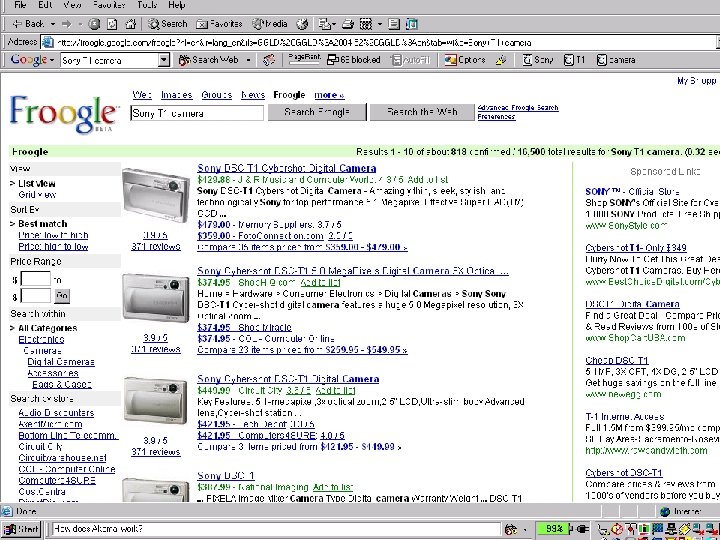Switch to the Images search tab
Screen dimensions: 720x540
(176, 95)
